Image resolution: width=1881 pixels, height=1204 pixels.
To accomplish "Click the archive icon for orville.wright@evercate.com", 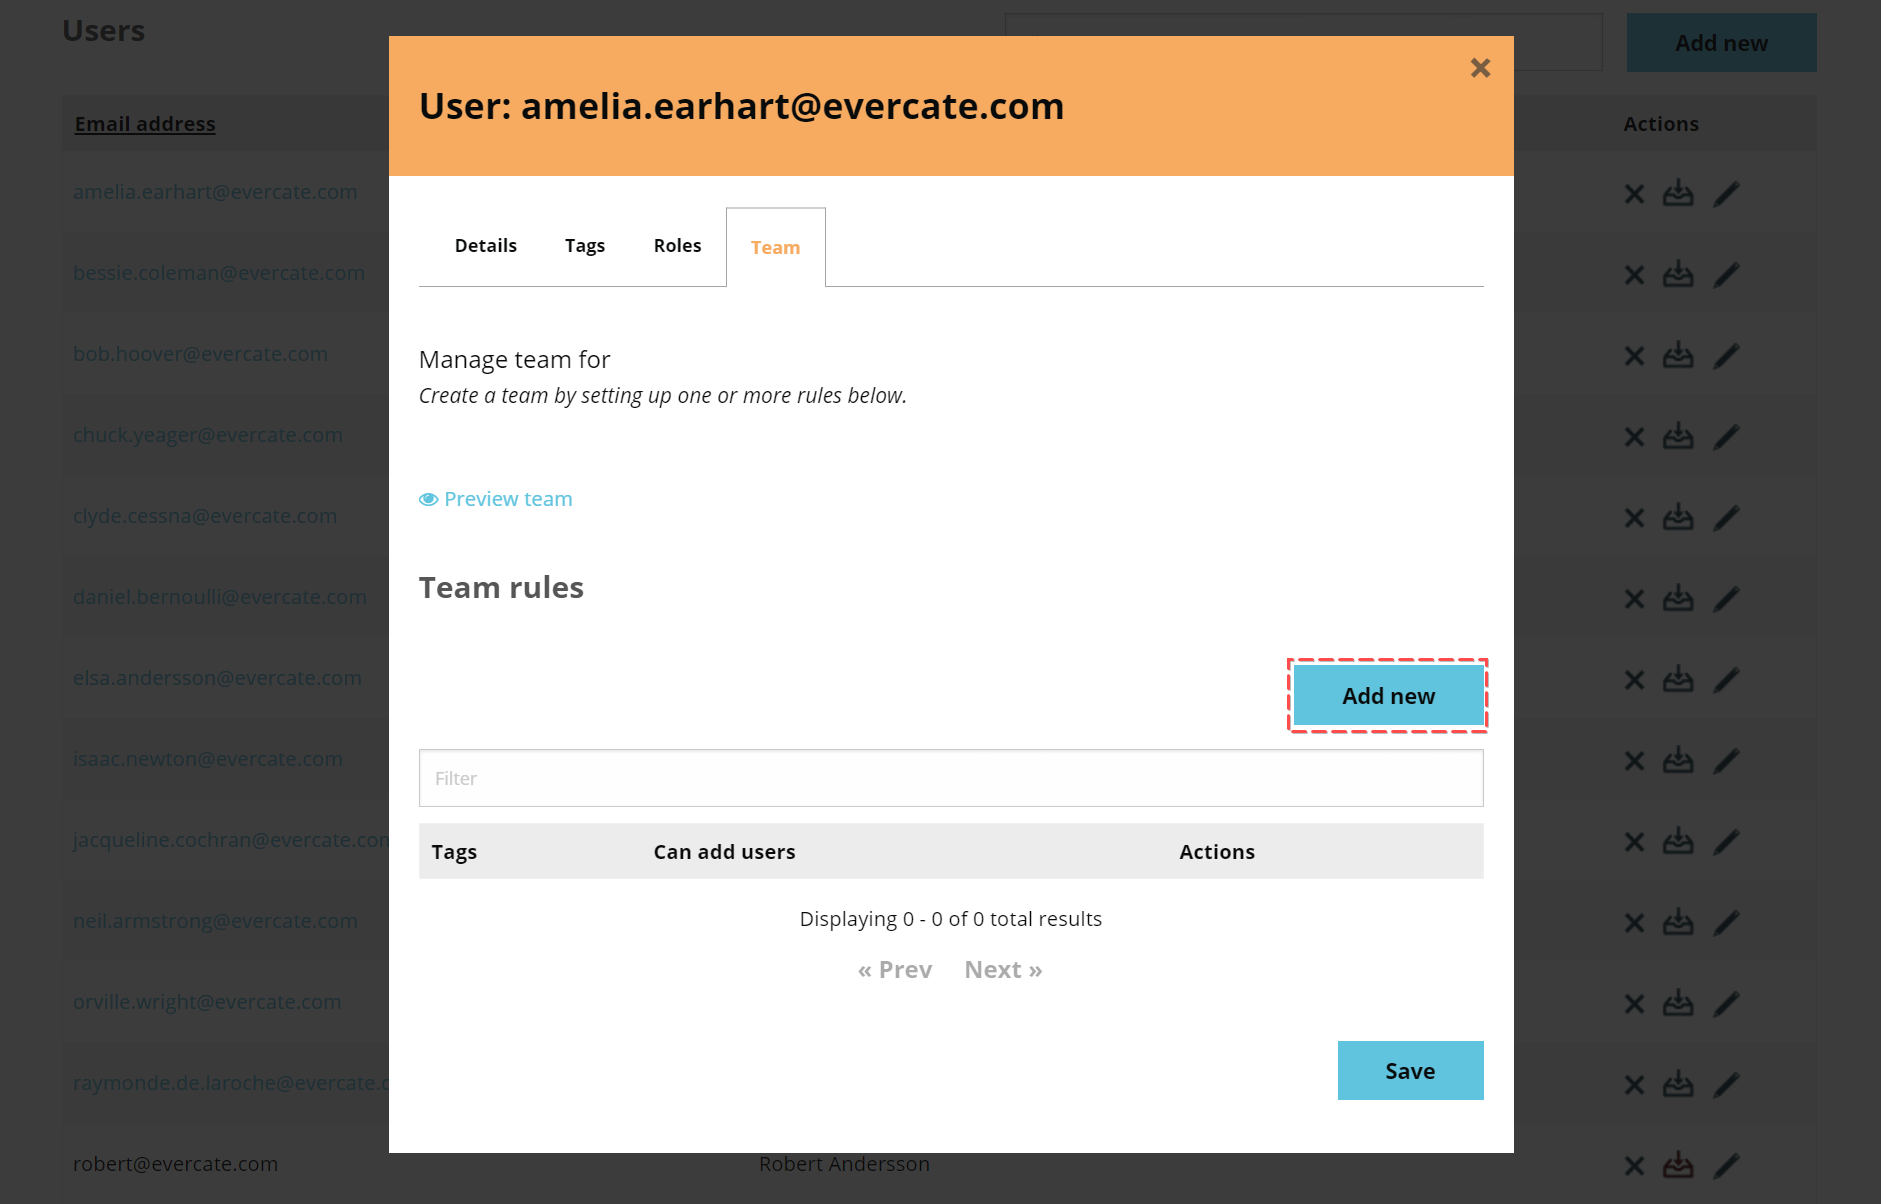I will pyautogui.click(x=1679, y=1001).
